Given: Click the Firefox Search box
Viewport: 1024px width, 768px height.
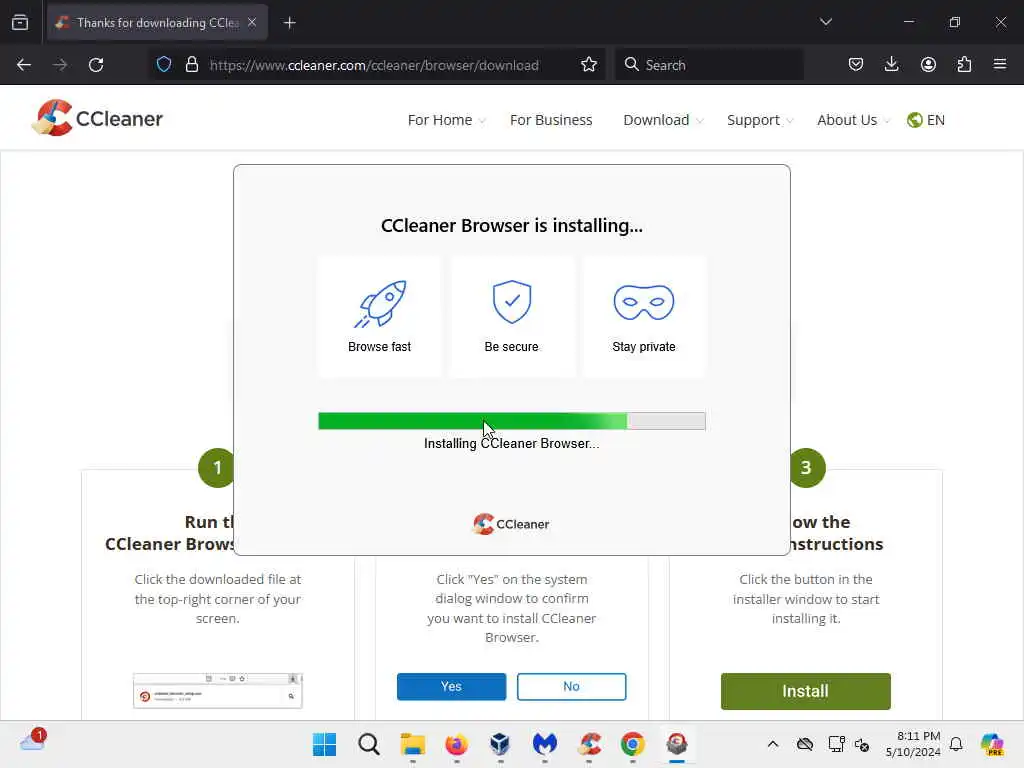Looking at the screenshot, I should [709, 65].
